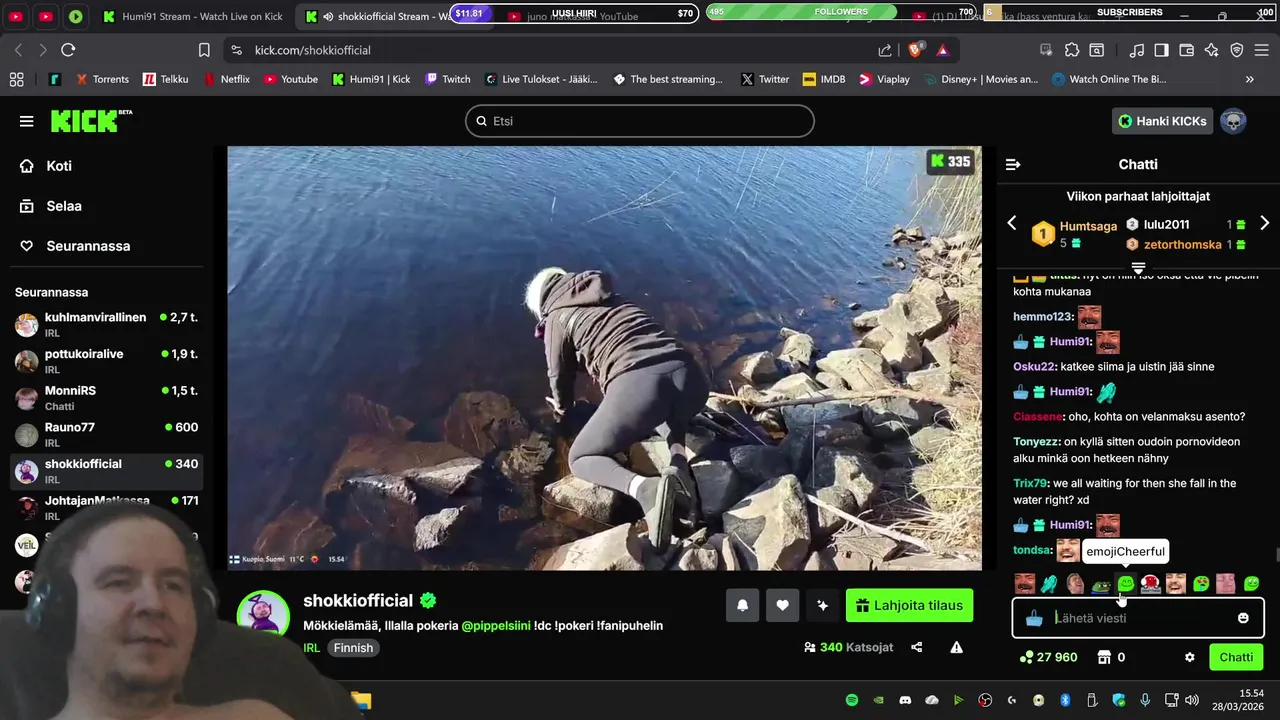Viewport: 1280px width, 720px height.
Task: Open Netflix bookmark
Action: [x=226, y=79]
